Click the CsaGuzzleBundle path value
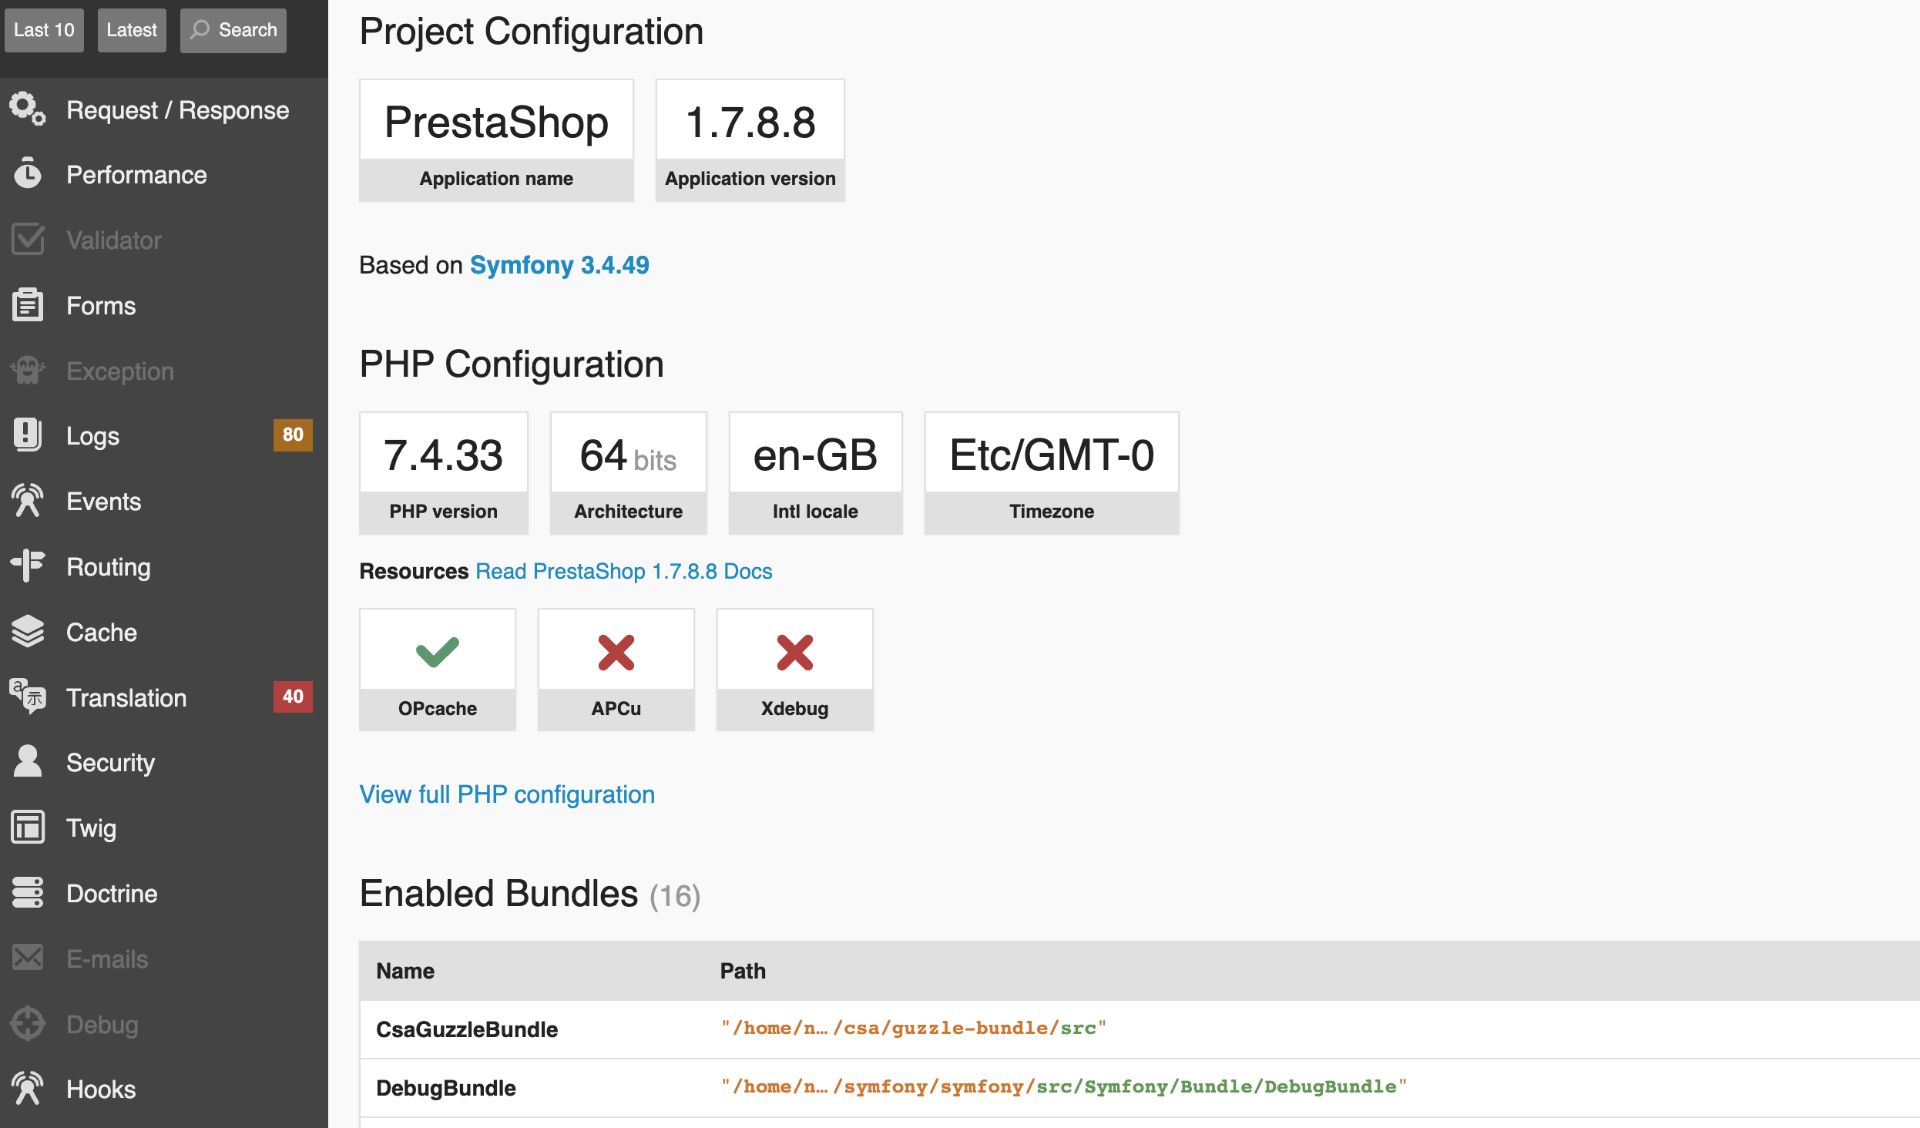 click(913, 1028)
